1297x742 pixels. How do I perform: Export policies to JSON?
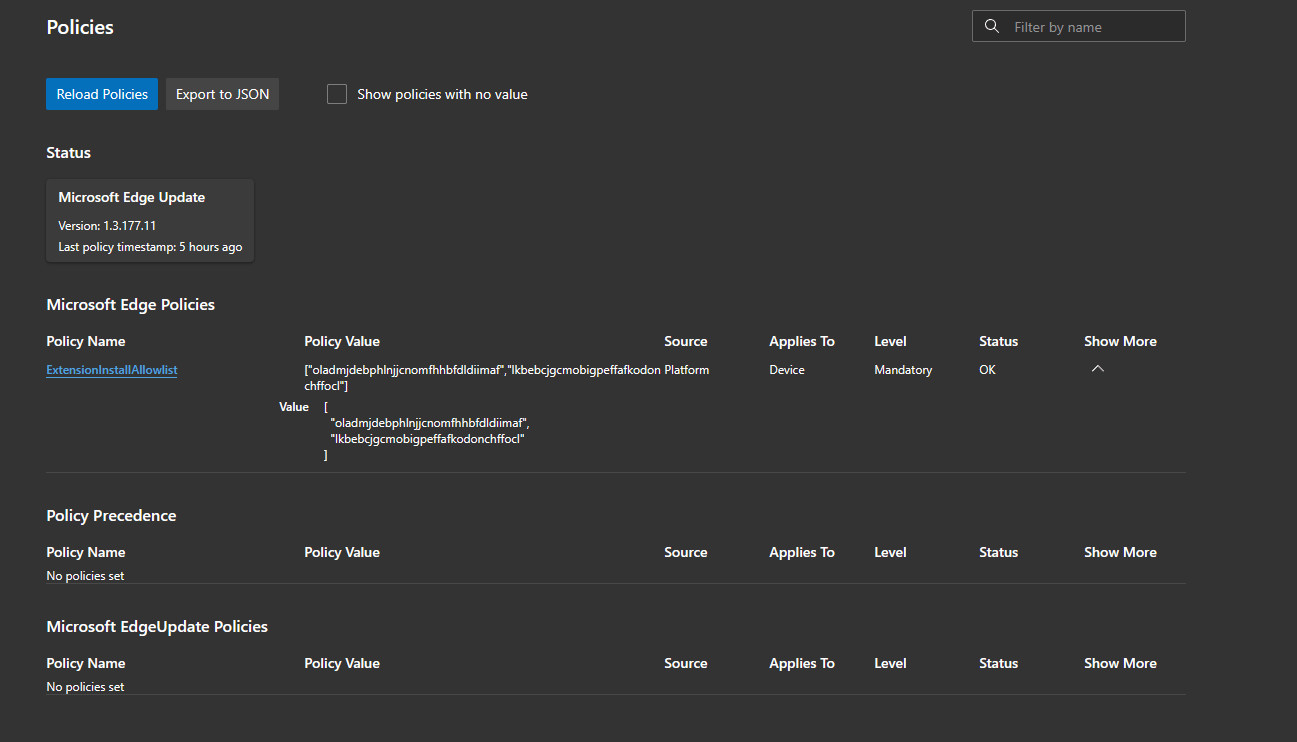(x=222, y=93)
